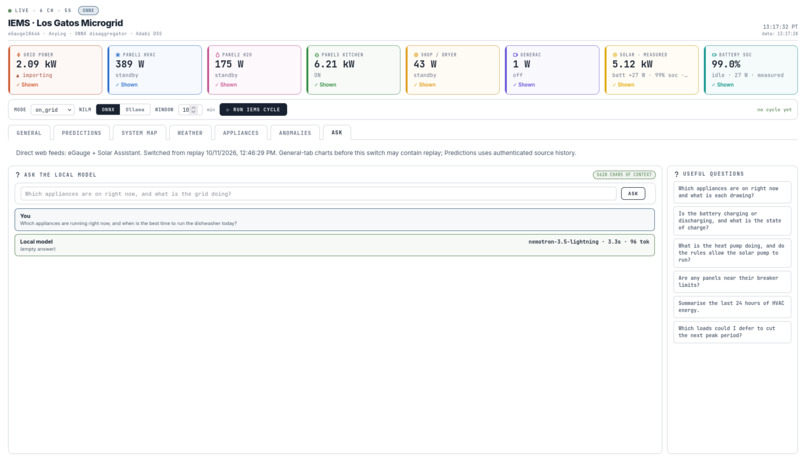
Task: Click the ASK submit button
Action: [x=633, y=194]
